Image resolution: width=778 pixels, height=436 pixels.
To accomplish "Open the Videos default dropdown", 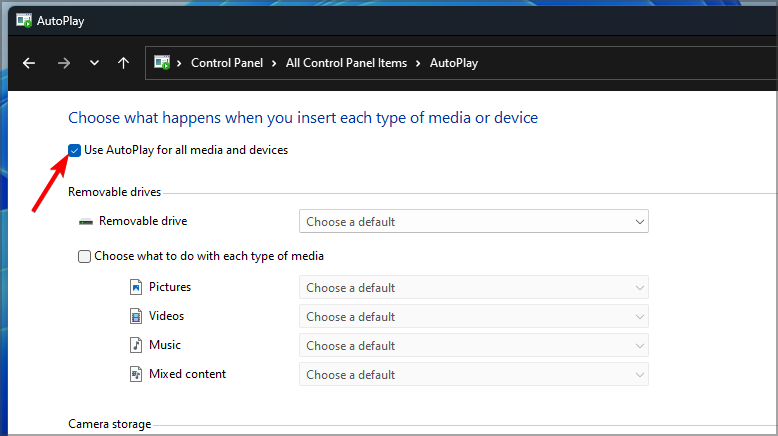I will [x=473, y=316].
